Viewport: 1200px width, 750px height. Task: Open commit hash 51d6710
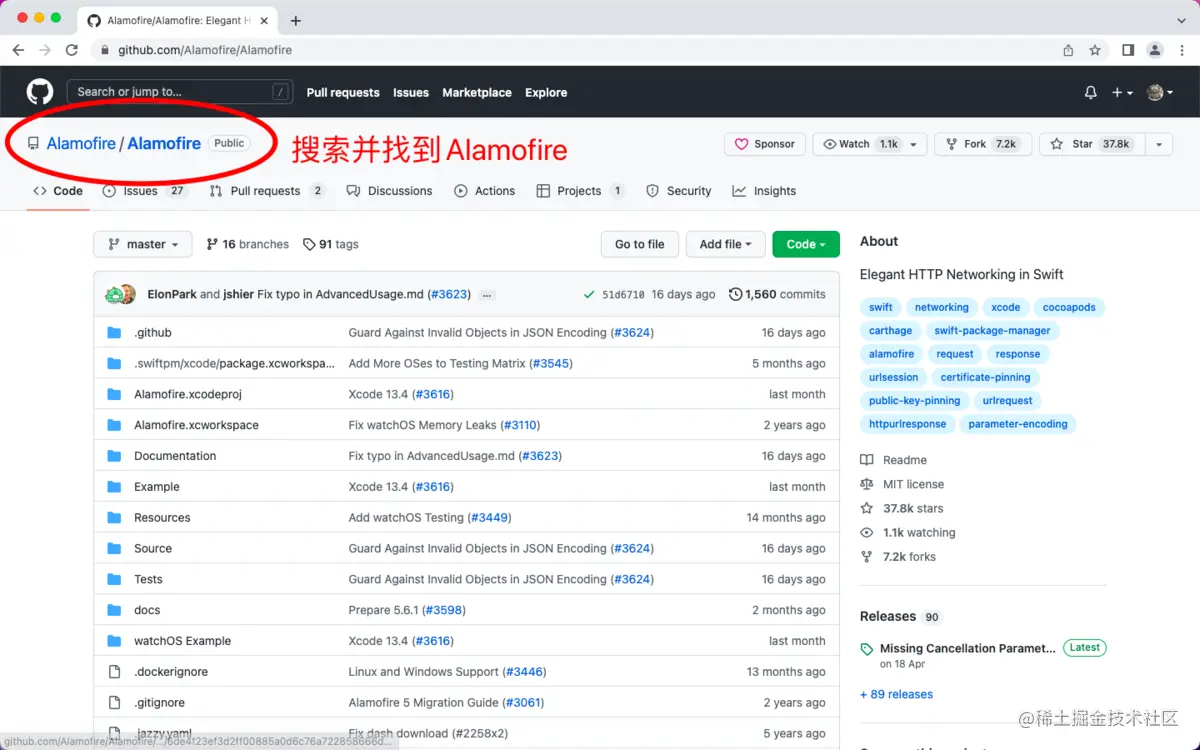tap(624, 295)
